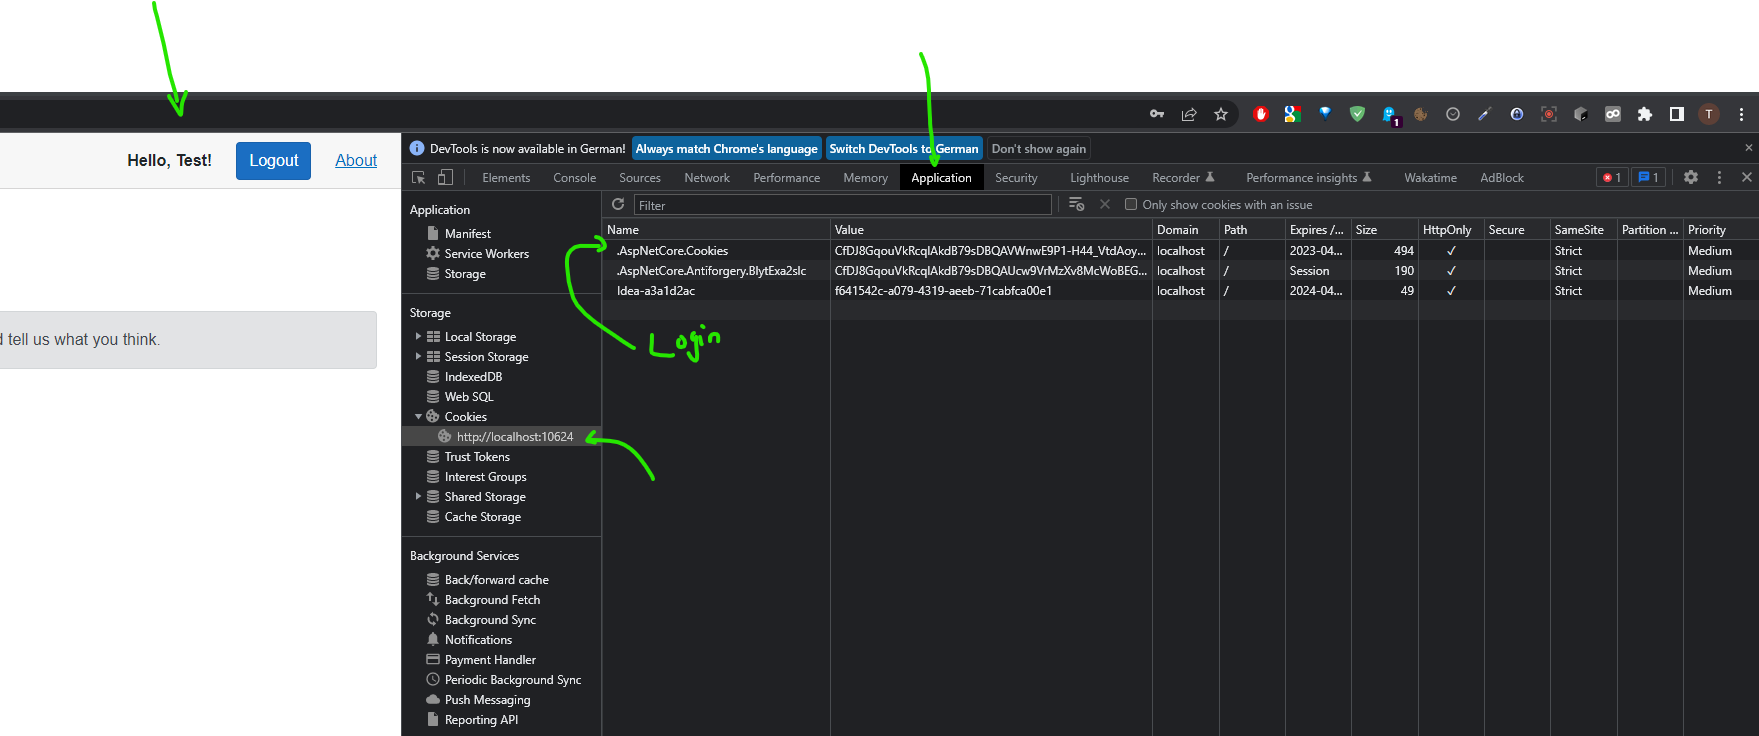Switch to Network tab
This screenshot has height=736, width=1759.
[x=707, y=178]
